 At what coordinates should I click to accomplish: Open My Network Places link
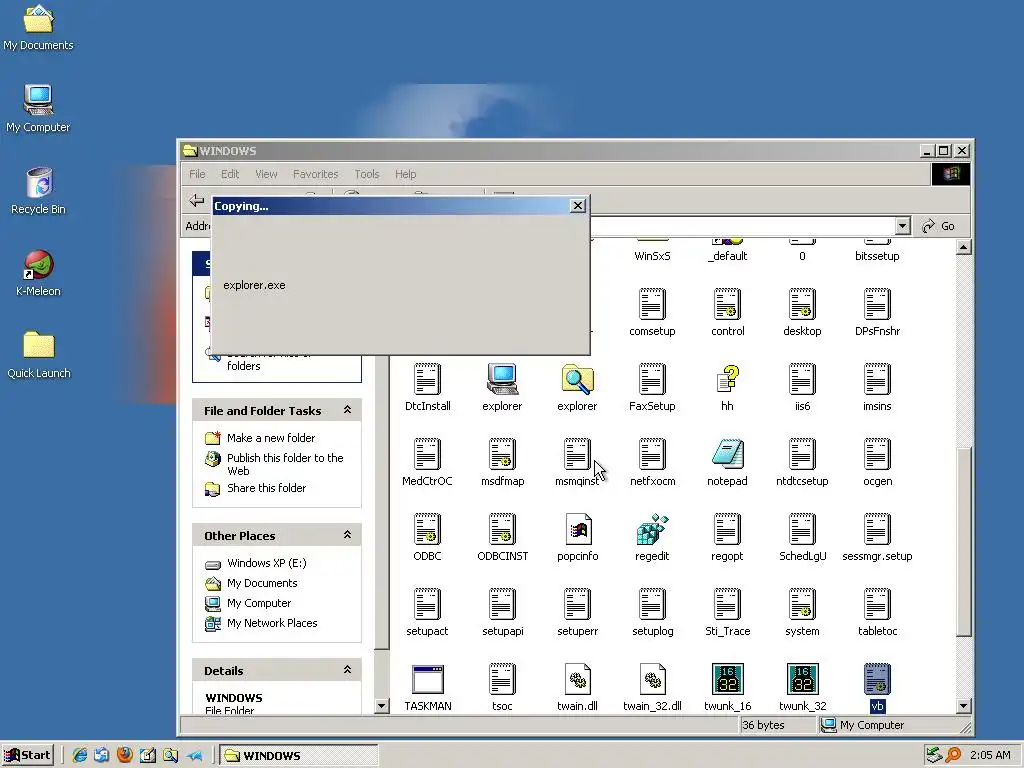[272, 623]
